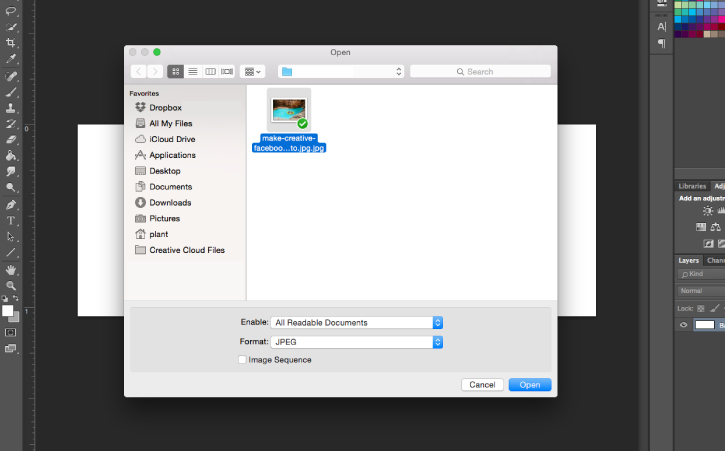
Task: Hide the Background layer with eye icon
Action: (x=683, y=325)
